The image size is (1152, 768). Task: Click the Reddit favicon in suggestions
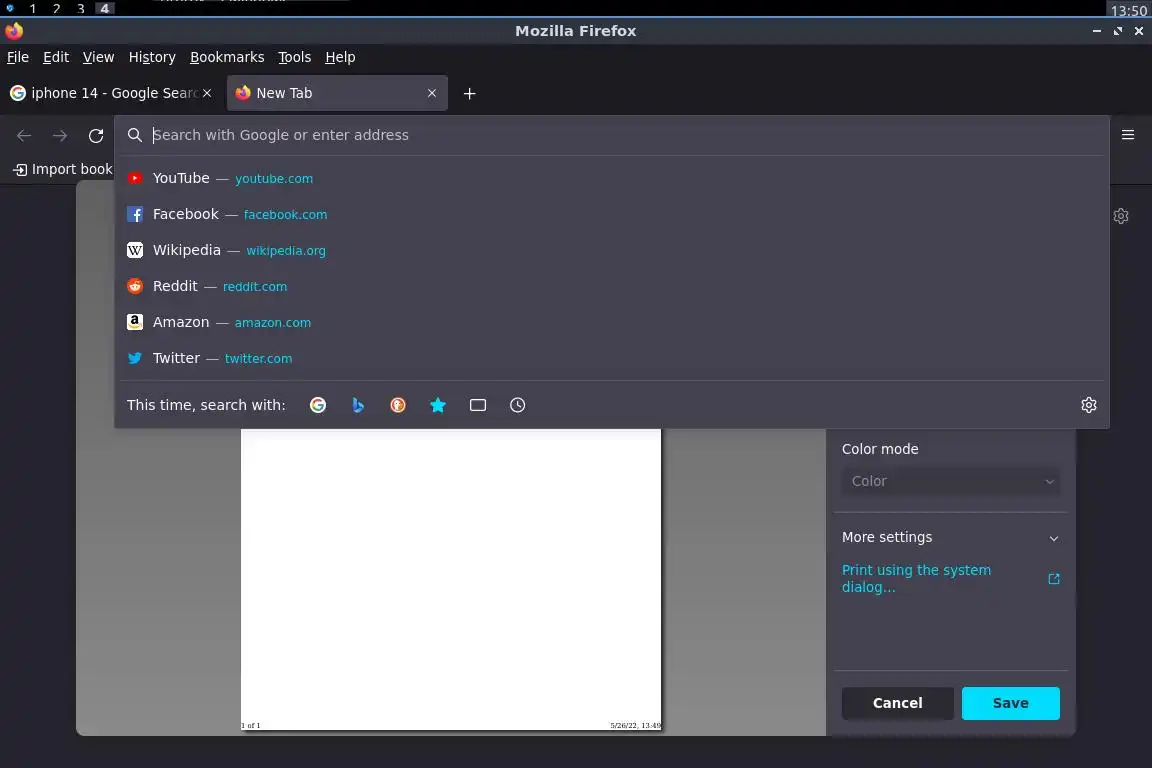click(134, 286)
